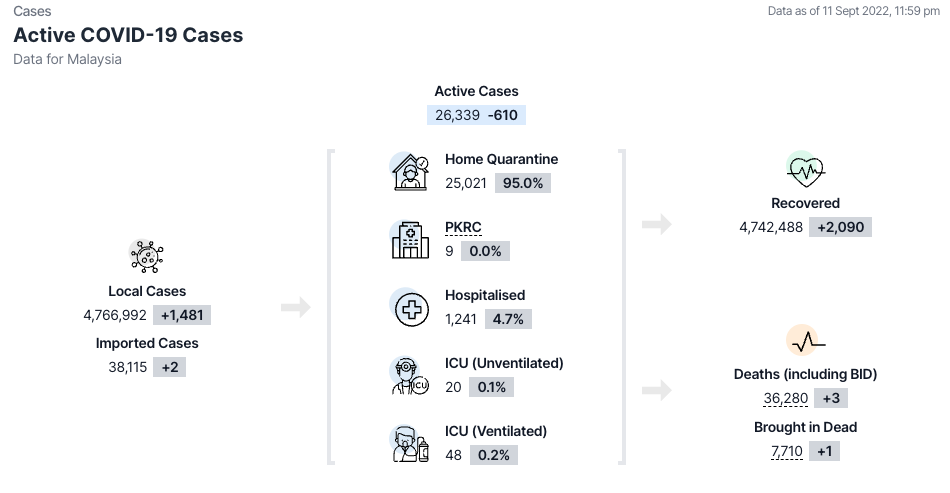
Task: Click the Active COVID-19 Cases heading
Action: 128,35
